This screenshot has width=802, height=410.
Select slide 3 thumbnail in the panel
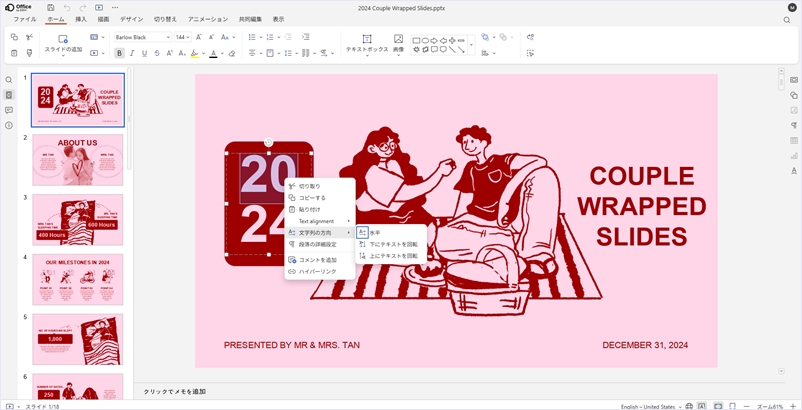[x=77, y=219]
